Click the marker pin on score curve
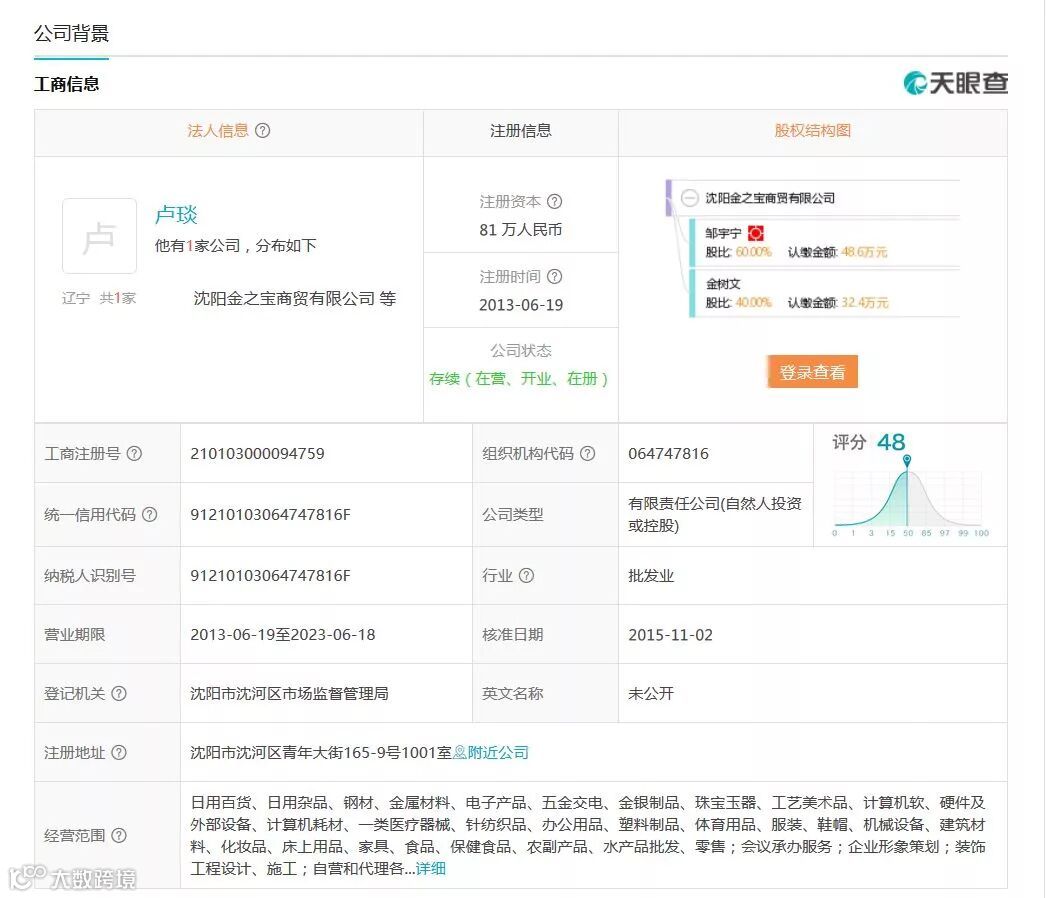 [x=907, y=460]
